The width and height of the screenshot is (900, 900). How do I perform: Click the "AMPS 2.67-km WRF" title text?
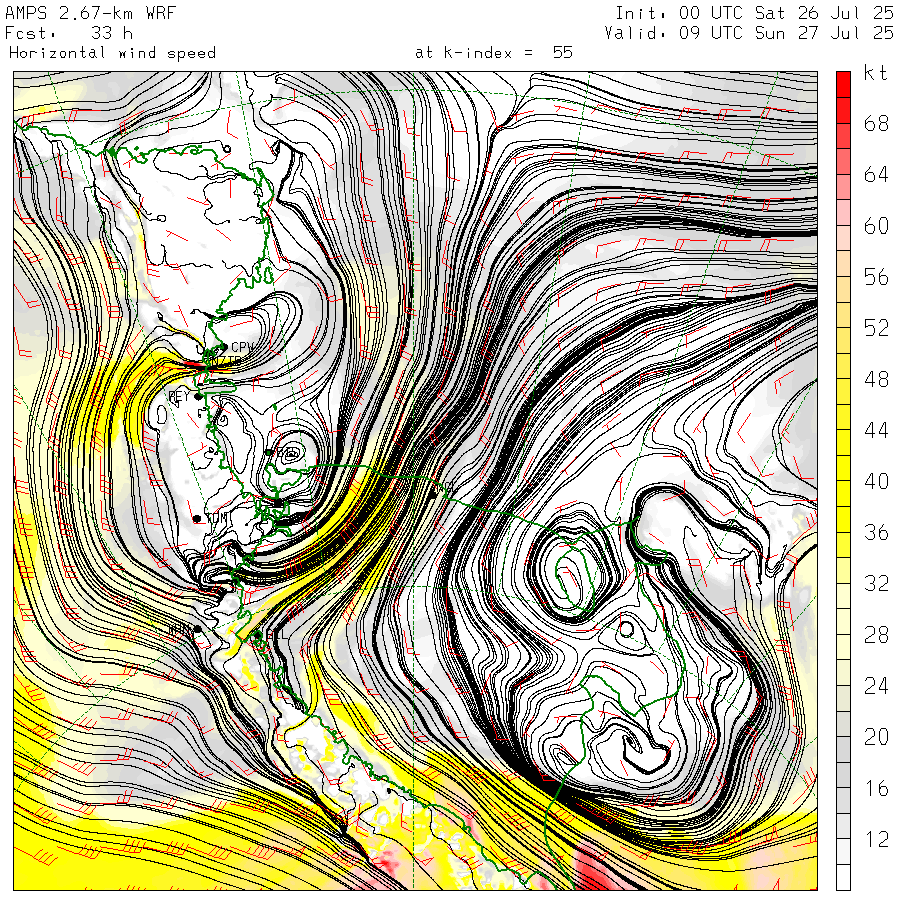(x=90, y=13)
